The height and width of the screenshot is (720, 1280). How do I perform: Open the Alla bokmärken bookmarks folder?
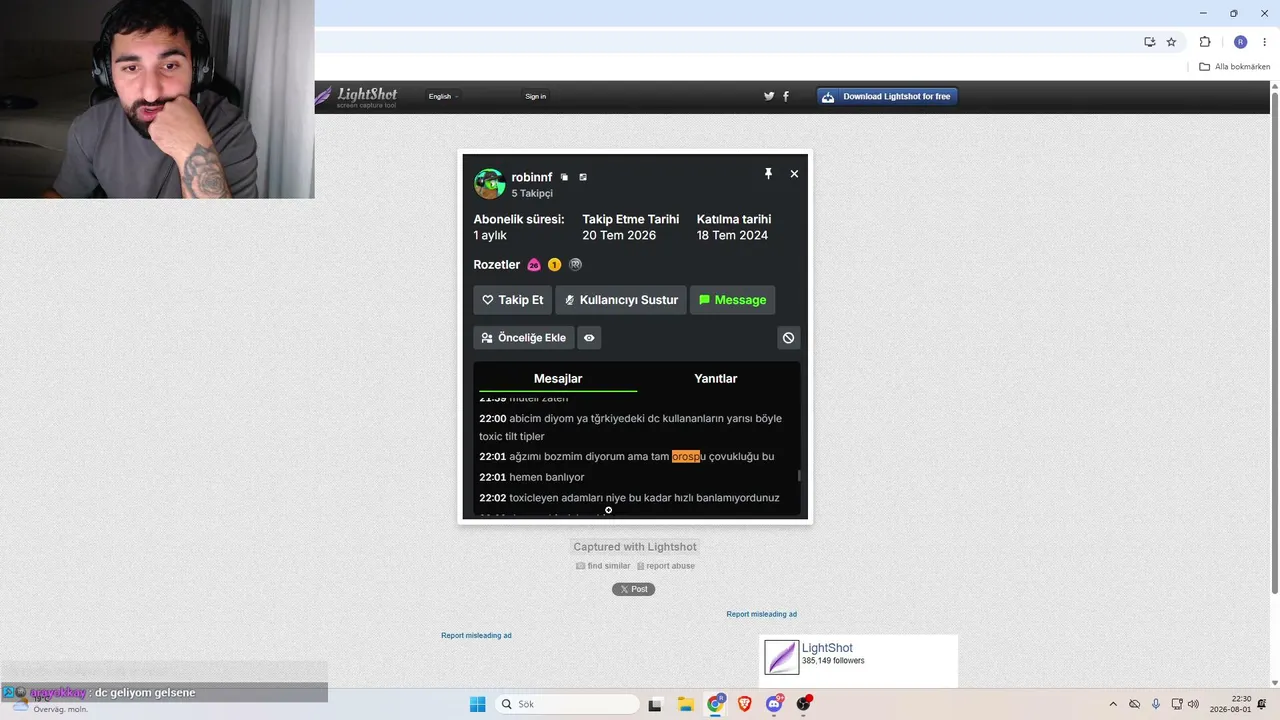(x=1235, y=67)
